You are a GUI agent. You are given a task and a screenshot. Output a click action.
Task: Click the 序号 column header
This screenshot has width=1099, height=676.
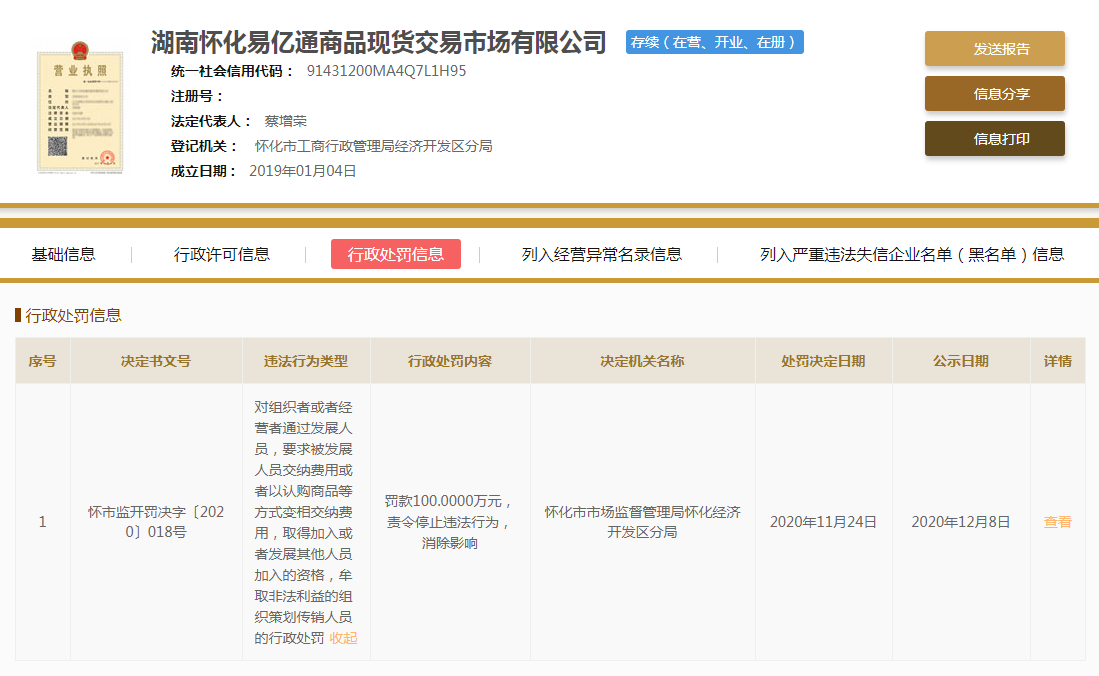[42, 361]
